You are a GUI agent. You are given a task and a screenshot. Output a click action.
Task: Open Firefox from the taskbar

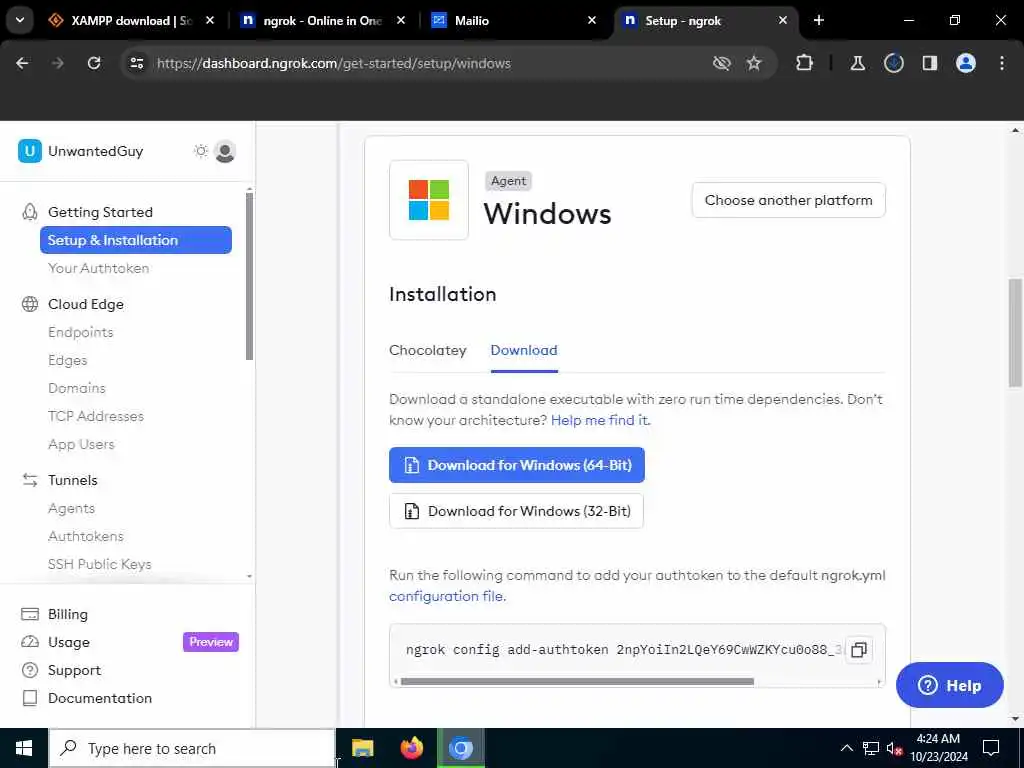(411, 748)
